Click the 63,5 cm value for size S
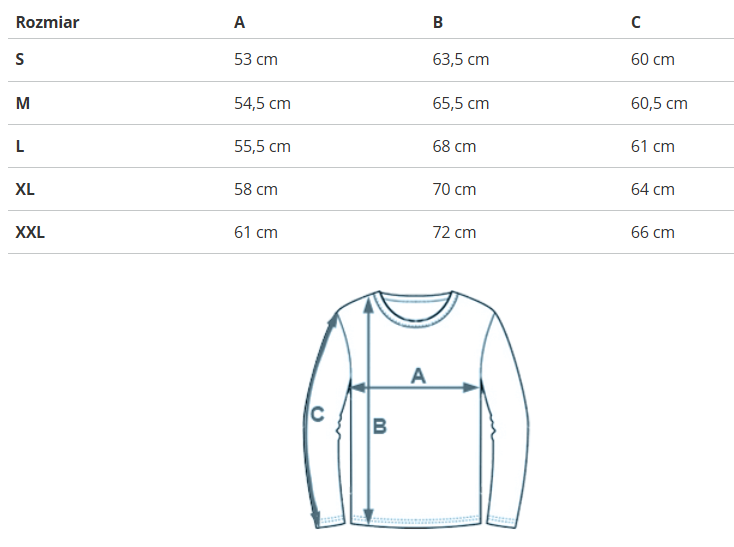The image size is (734, 547). click(x=460, y=59)
